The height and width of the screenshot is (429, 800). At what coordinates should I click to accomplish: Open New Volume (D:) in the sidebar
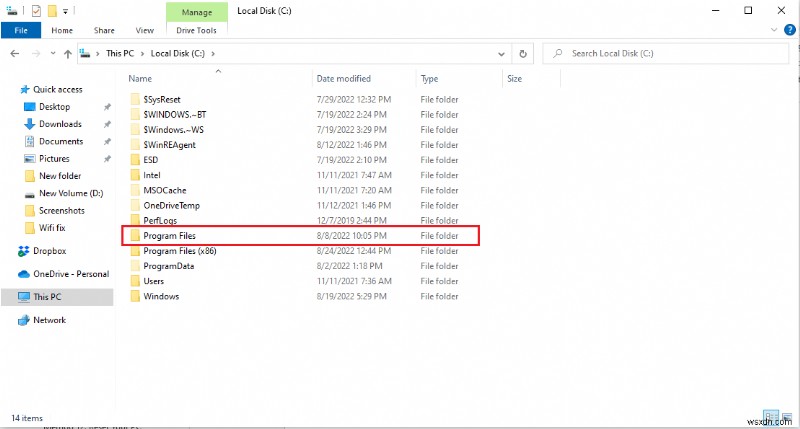(x=71, y=193)
